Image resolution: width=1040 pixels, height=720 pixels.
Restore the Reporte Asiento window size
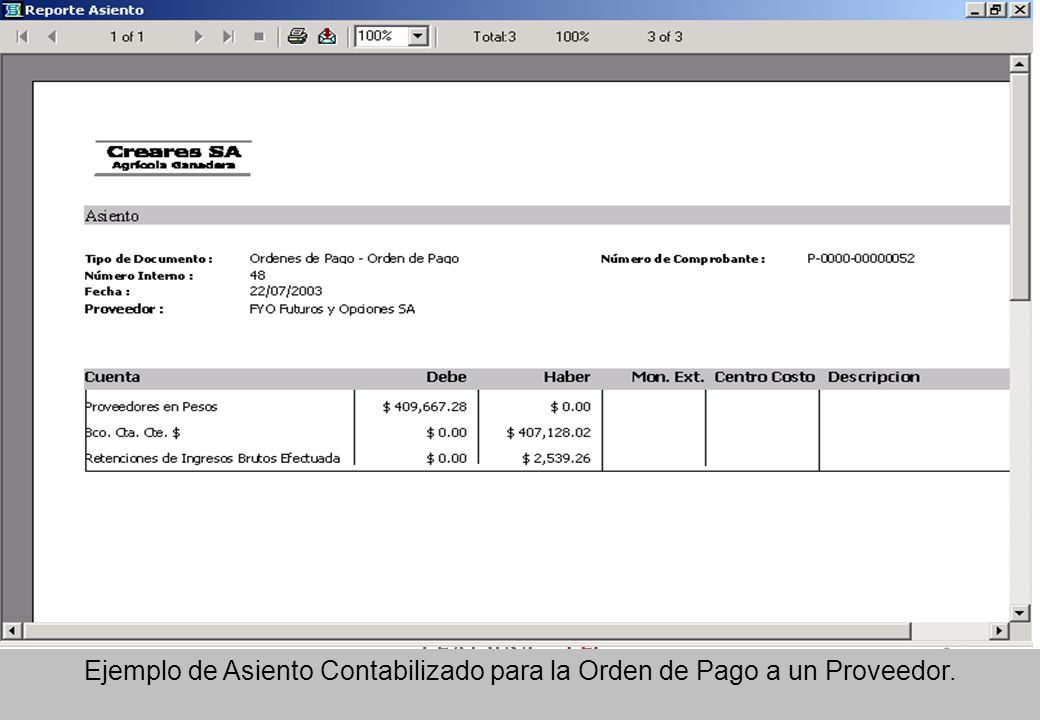tap(996, 10)
